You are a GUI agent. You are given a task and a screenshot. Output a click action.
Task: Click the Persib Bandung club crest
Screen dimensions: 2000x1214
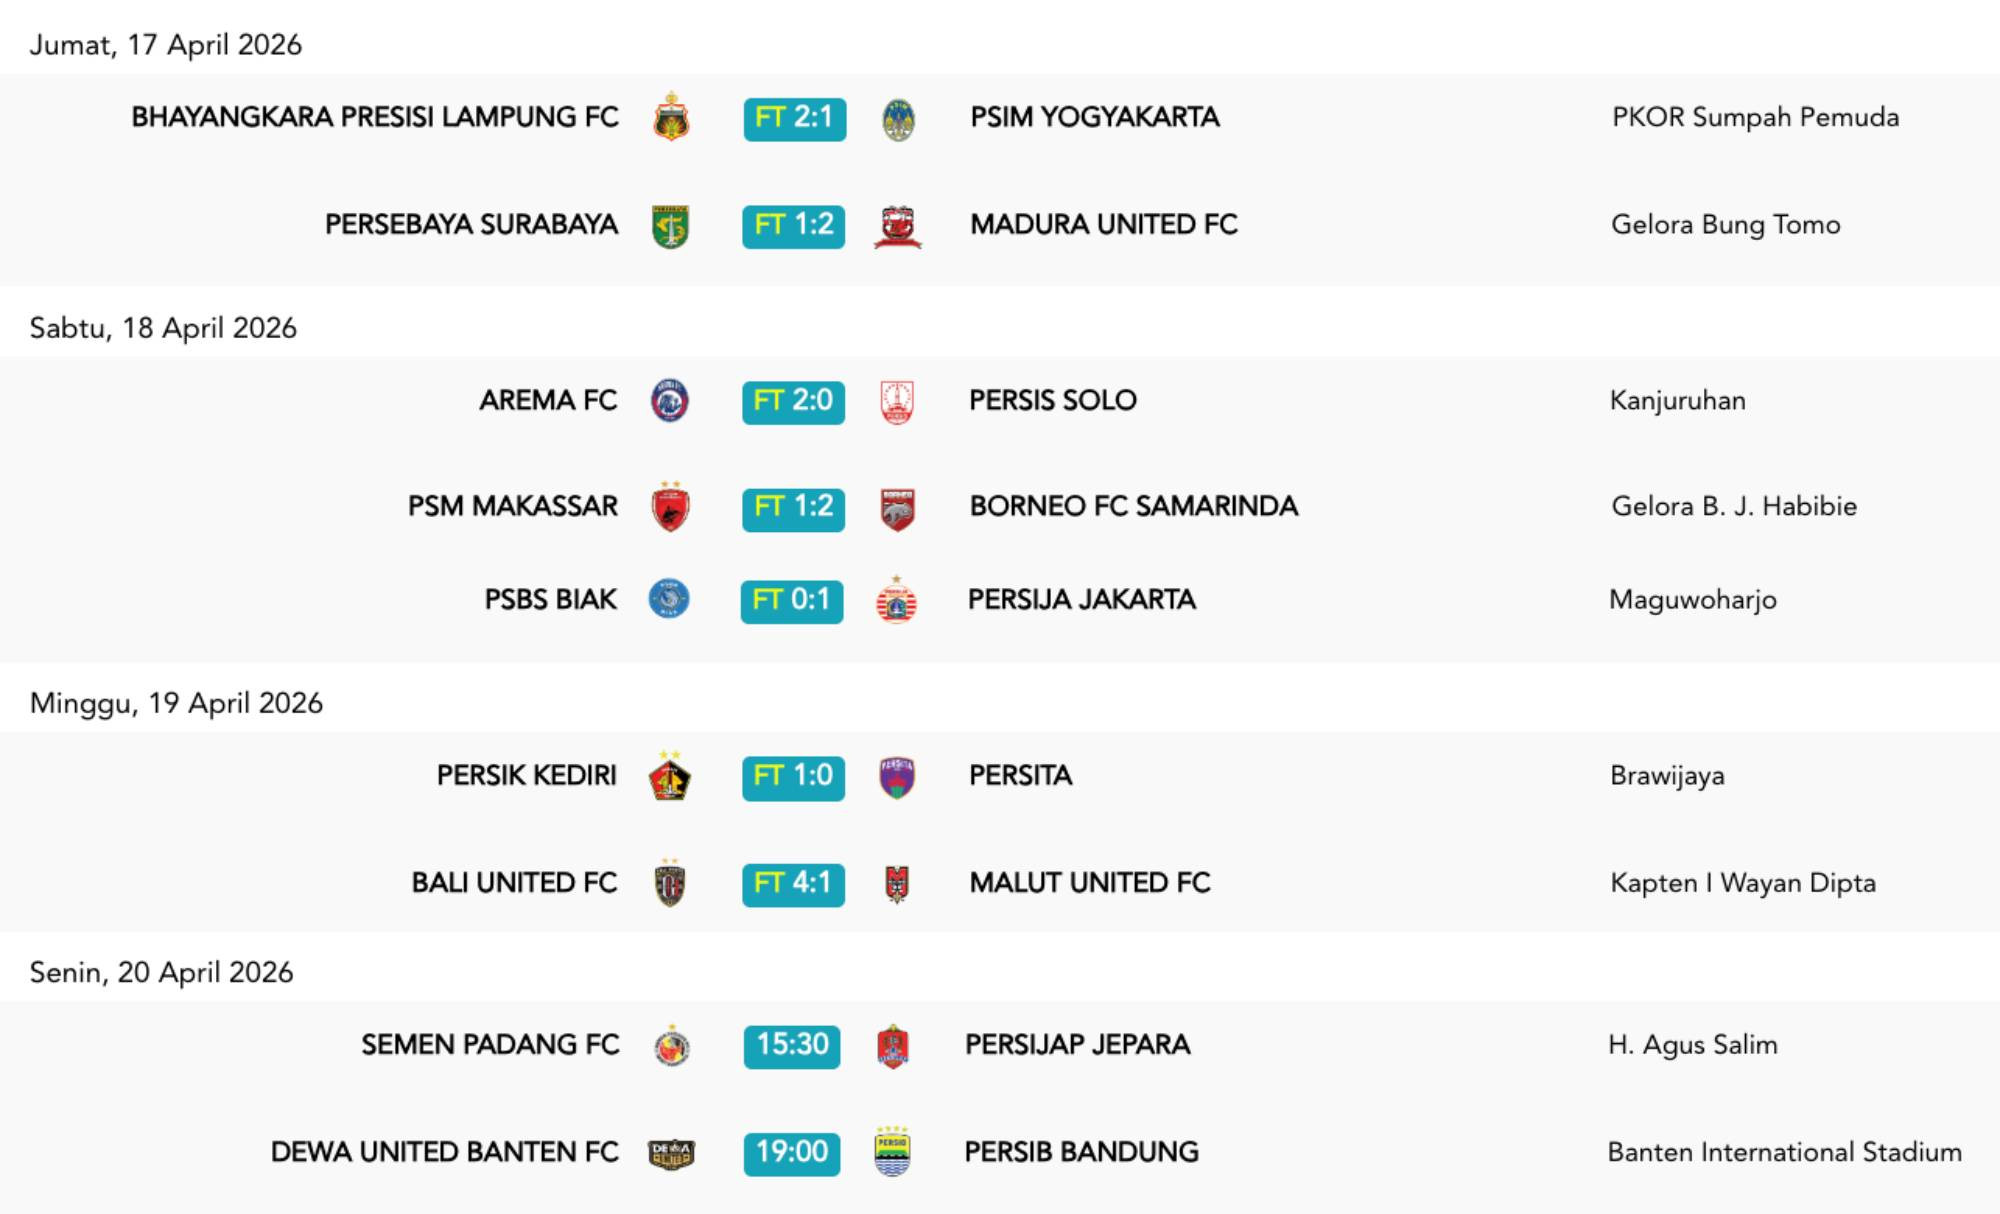(891, 1152)
